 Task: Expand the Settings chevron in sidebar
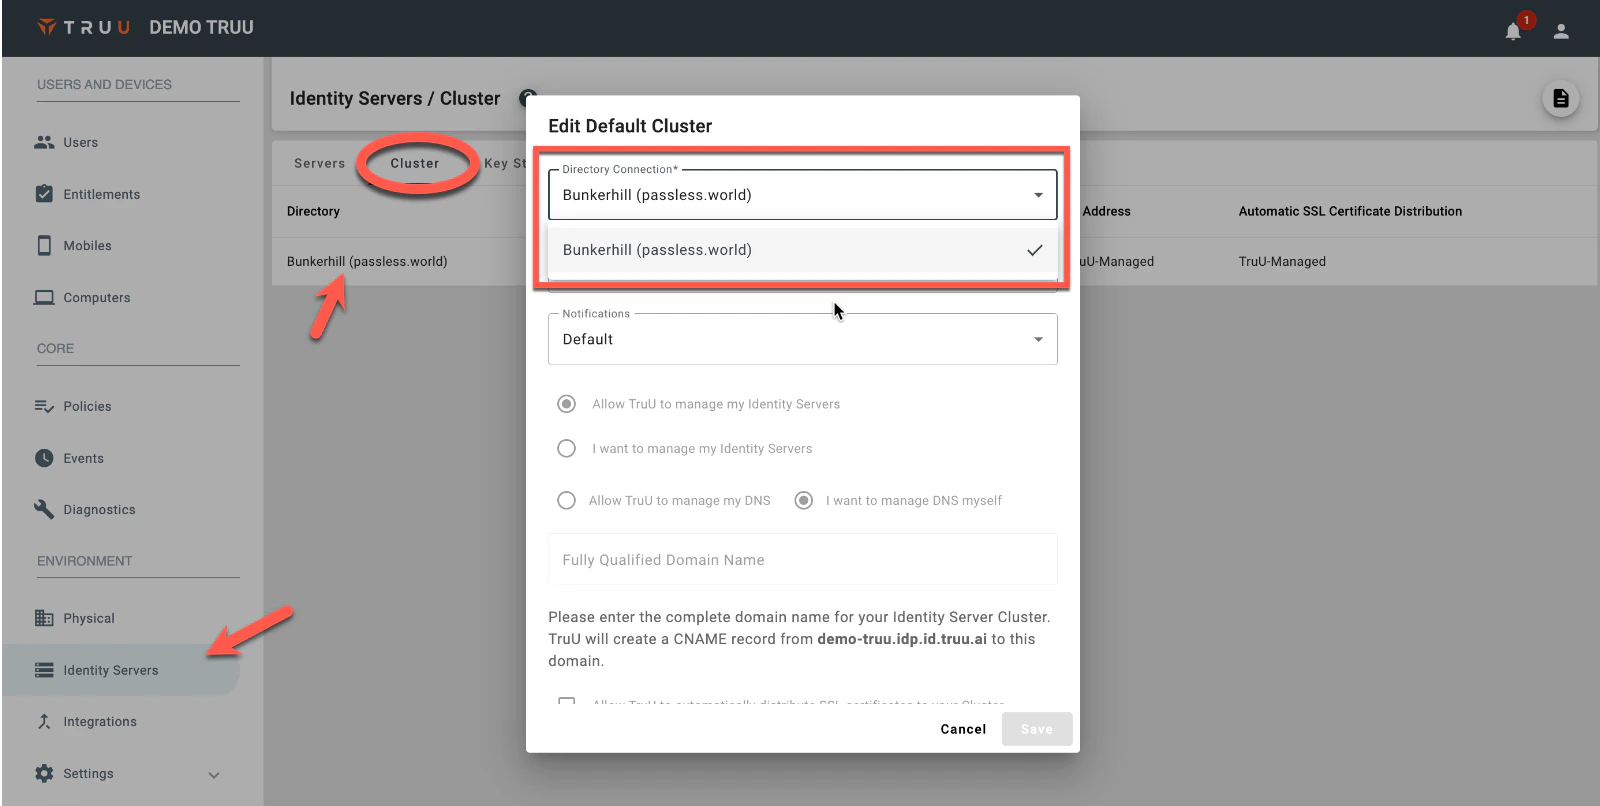214,775
